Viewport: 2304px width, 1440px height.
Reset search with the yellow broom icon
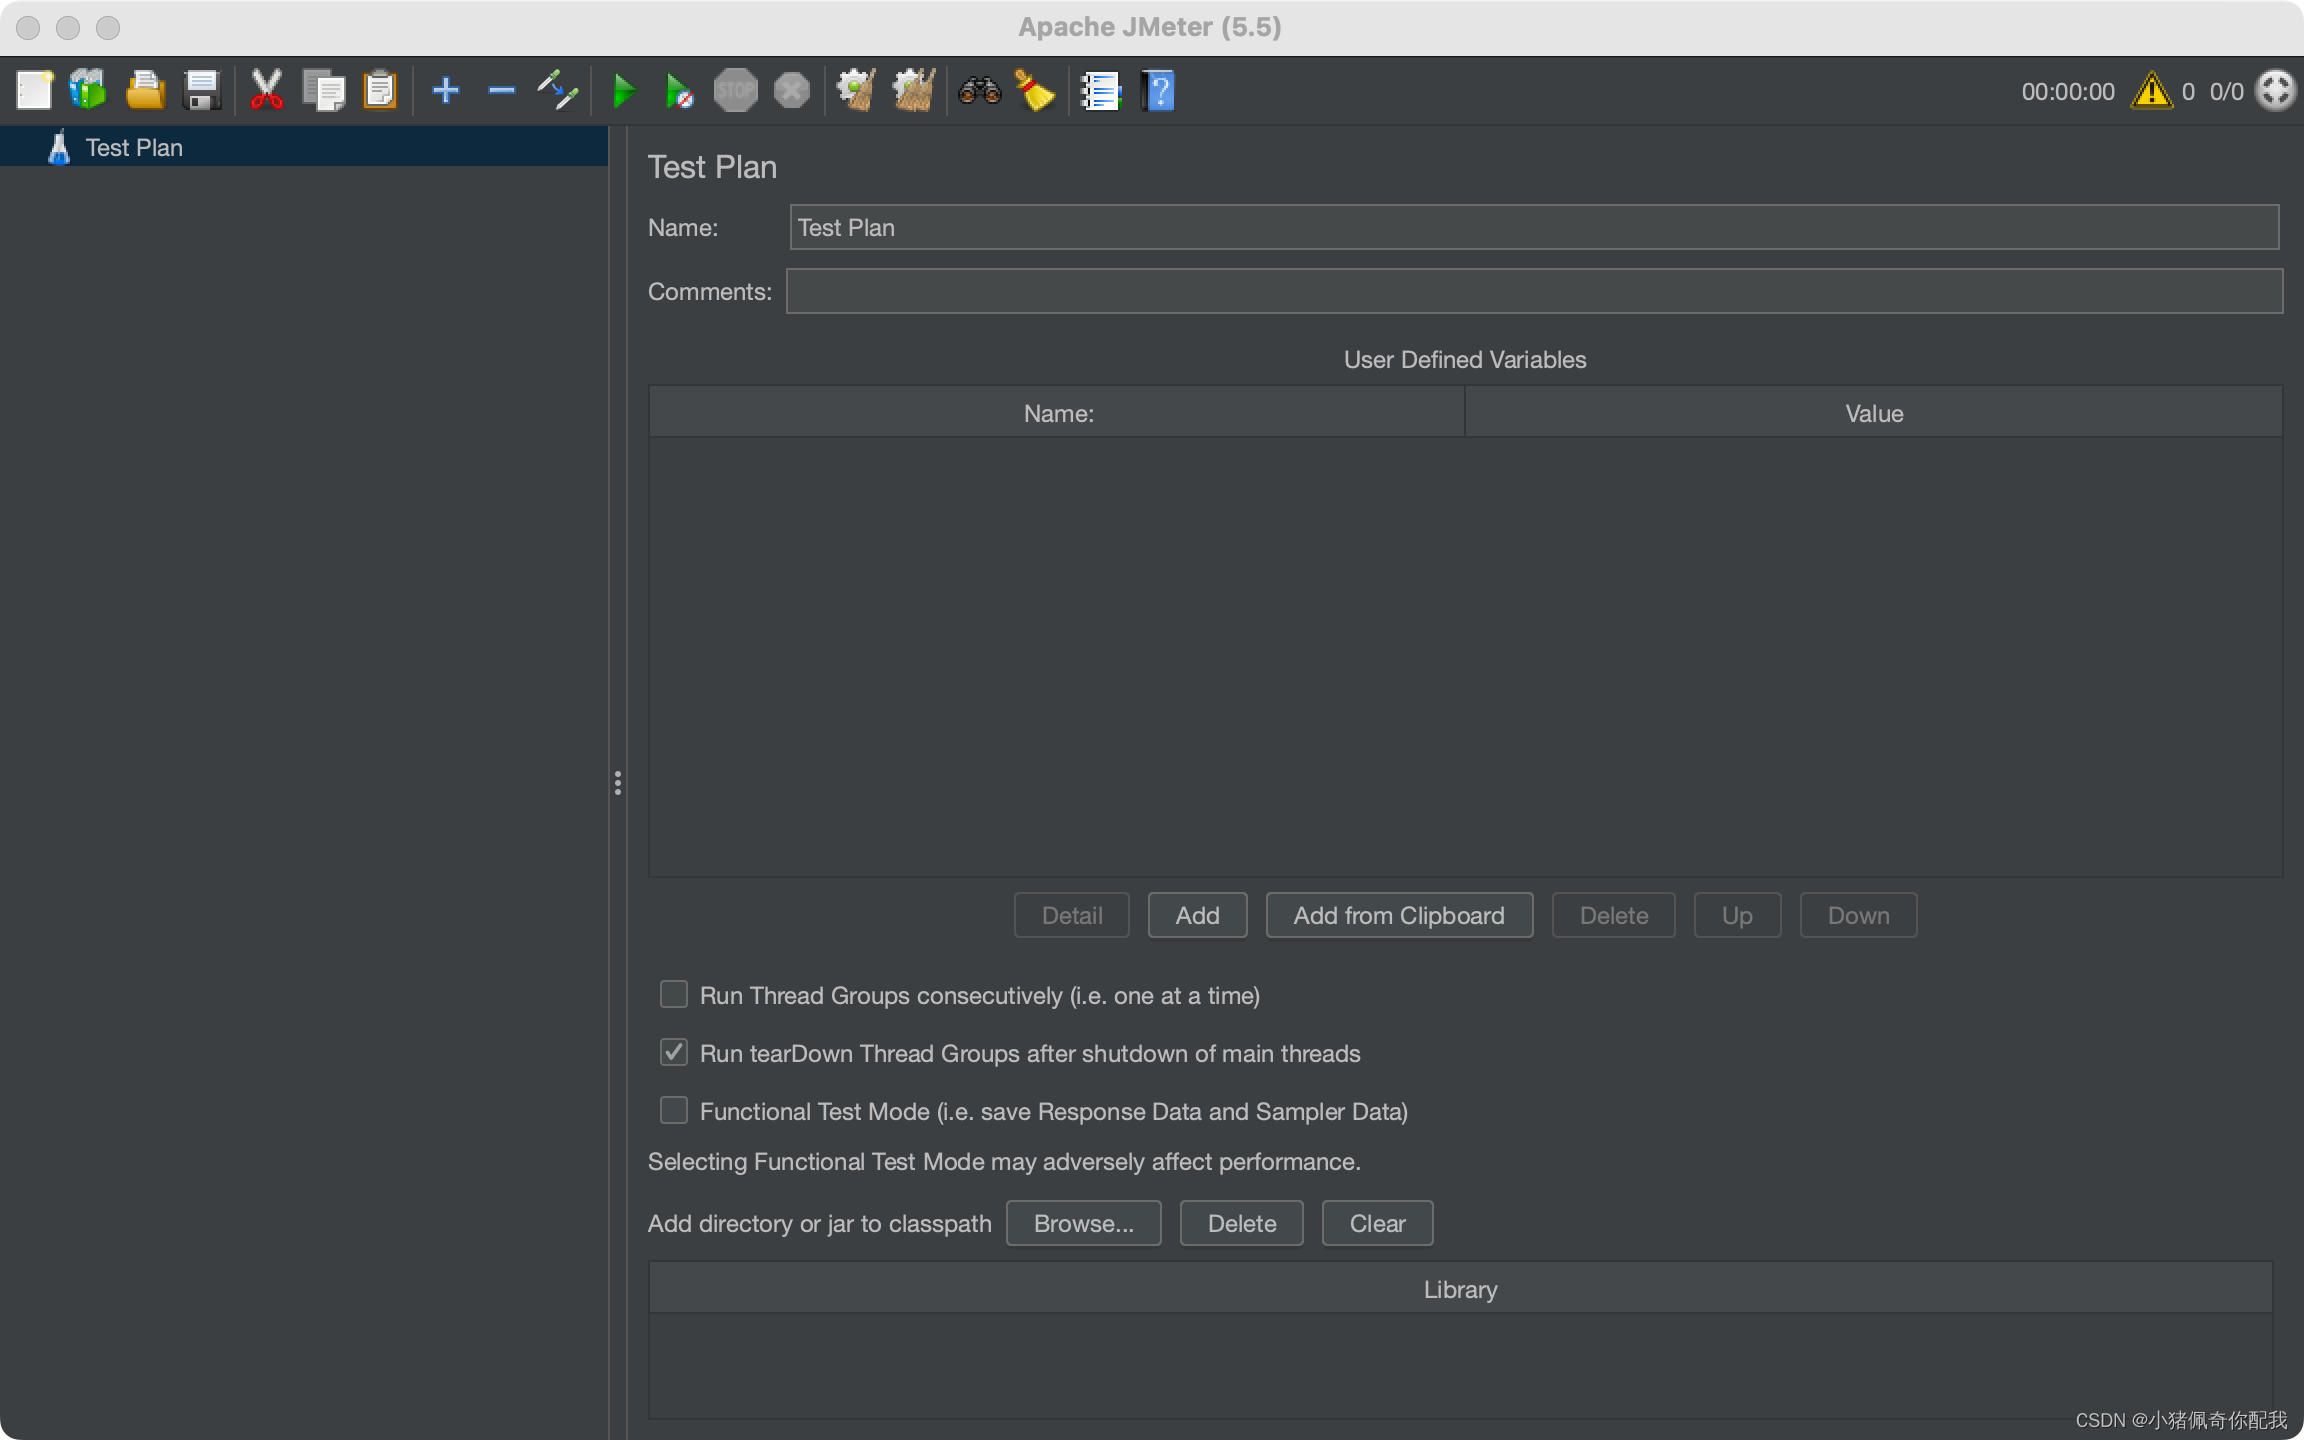1034,91
